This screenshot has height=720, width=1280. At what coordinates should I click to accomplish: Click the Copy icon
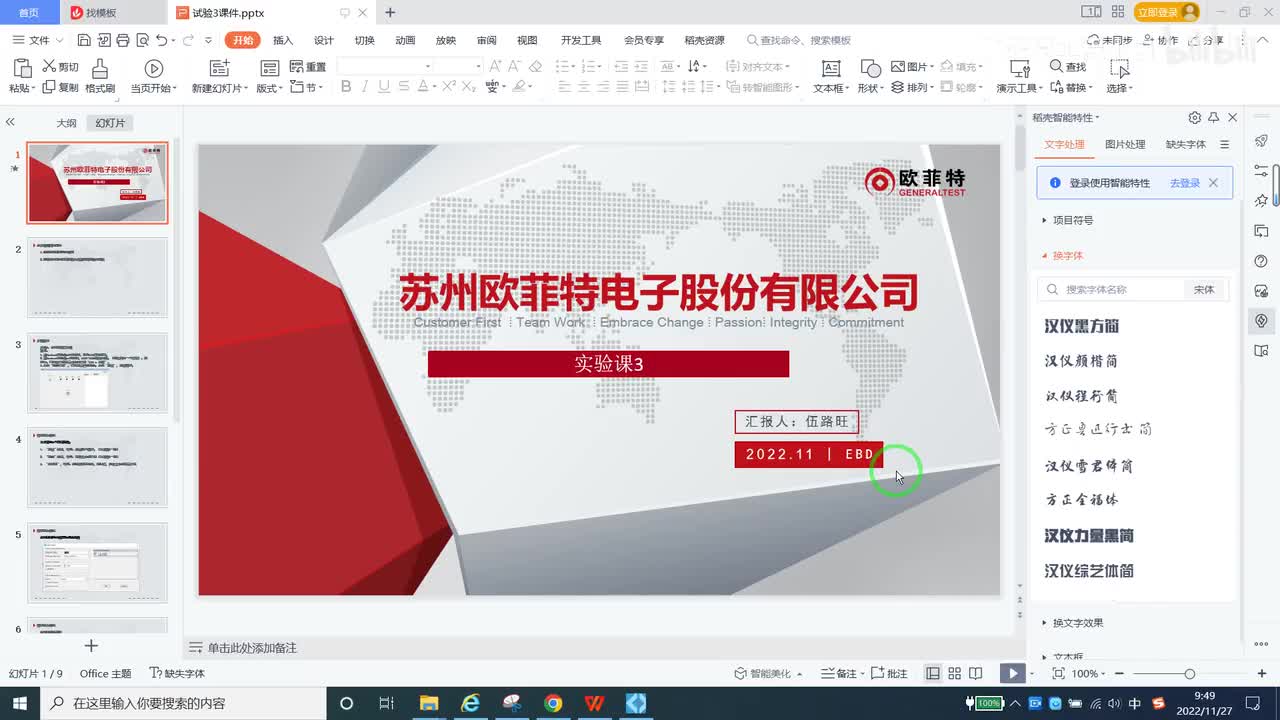(48, 87)
